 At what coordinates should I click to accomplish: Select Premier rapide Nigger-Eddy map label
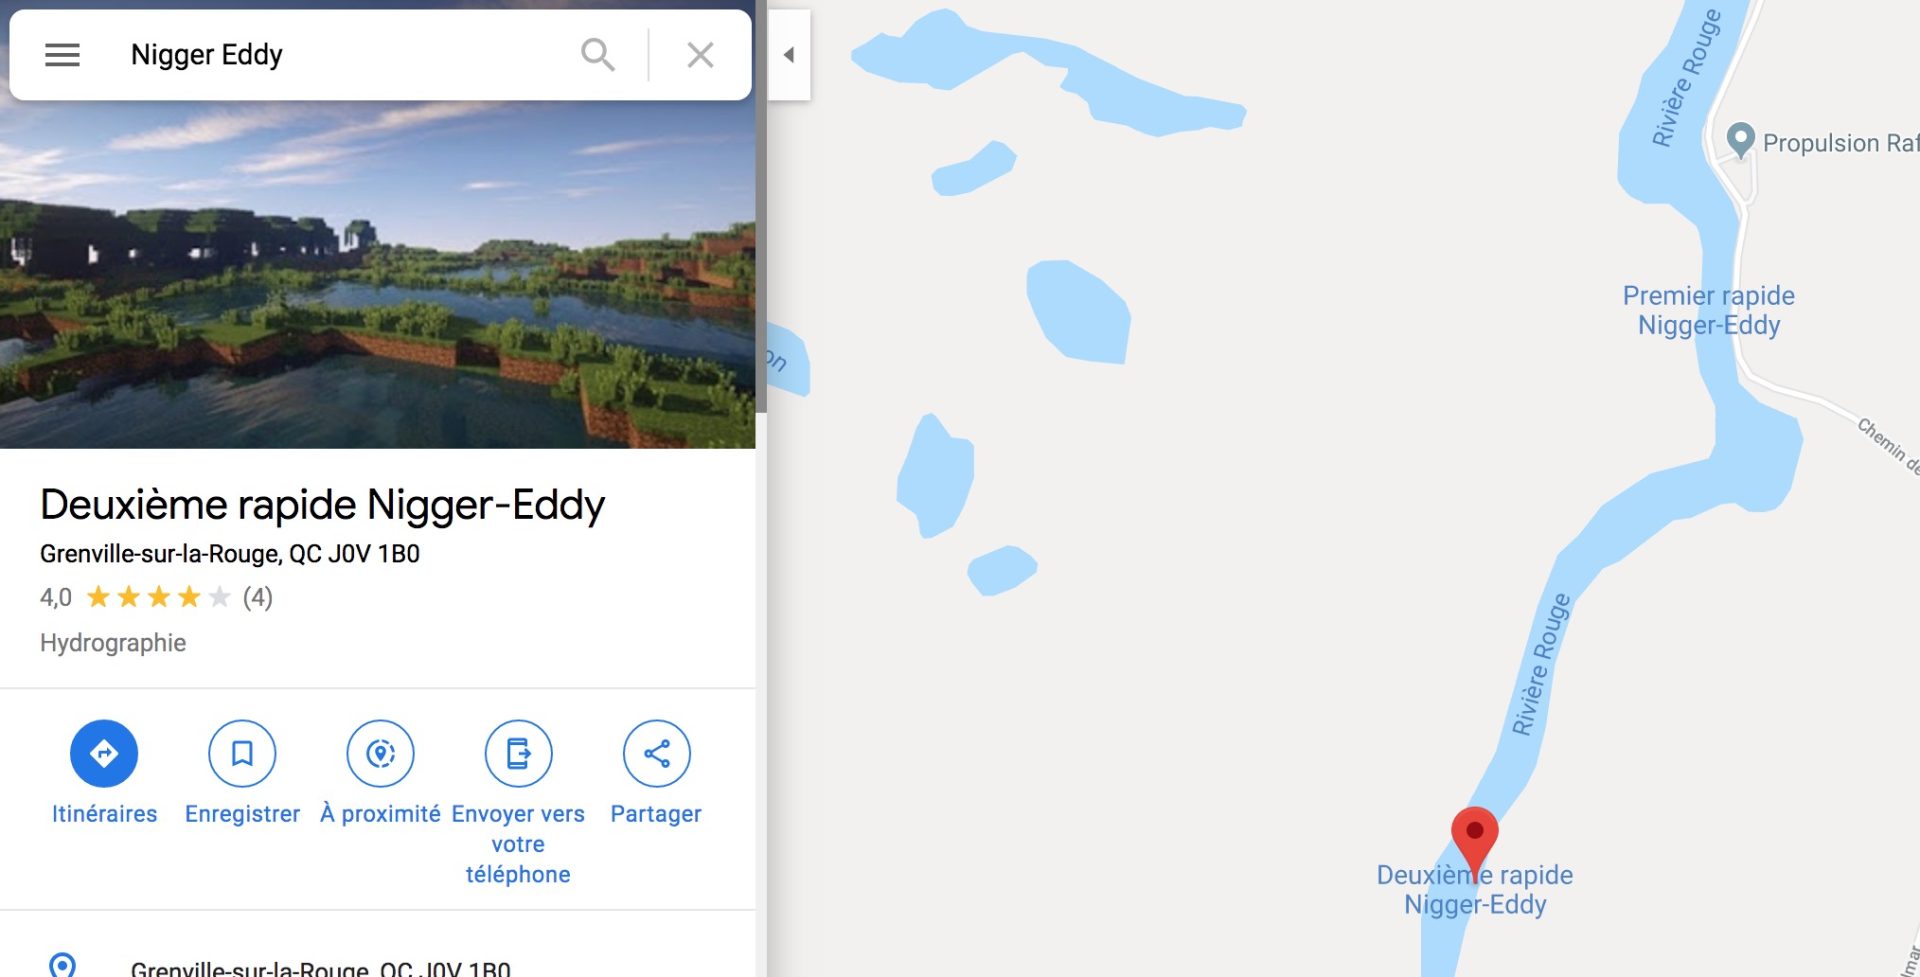pyautogui.click(x=1709, y=310)
